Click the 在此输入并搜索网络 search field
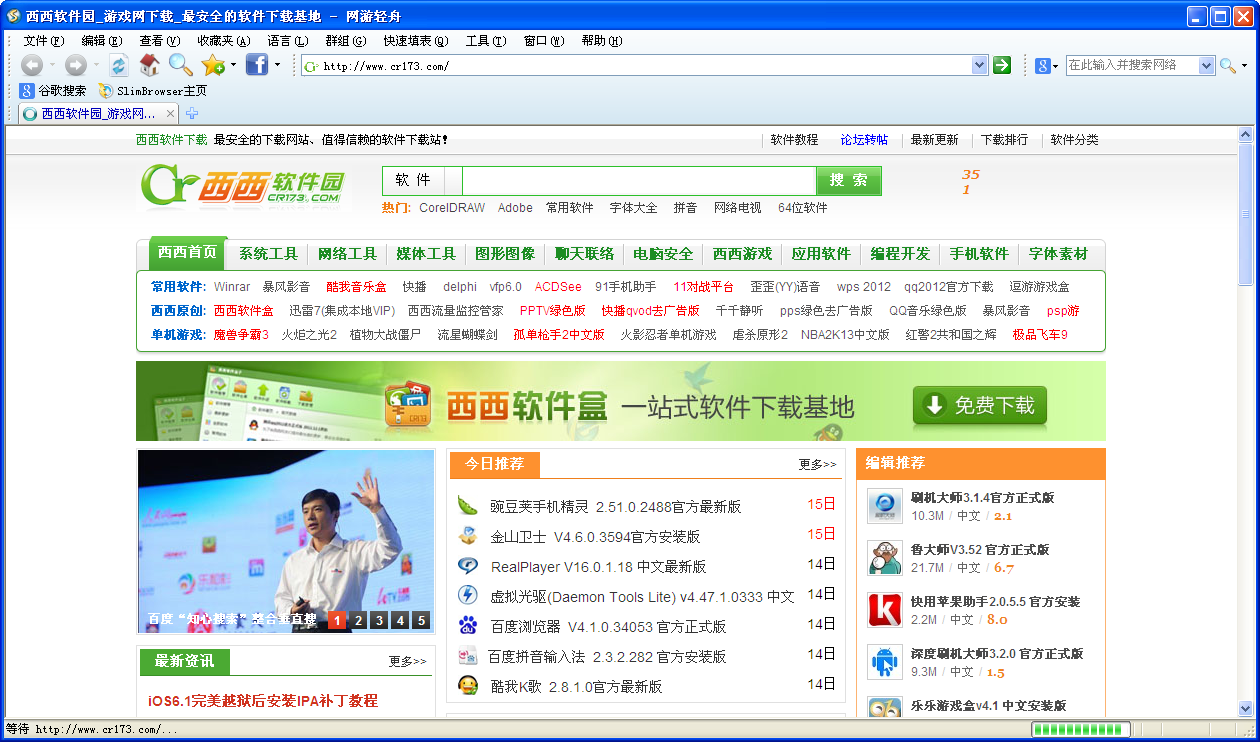 [1132, 65]
